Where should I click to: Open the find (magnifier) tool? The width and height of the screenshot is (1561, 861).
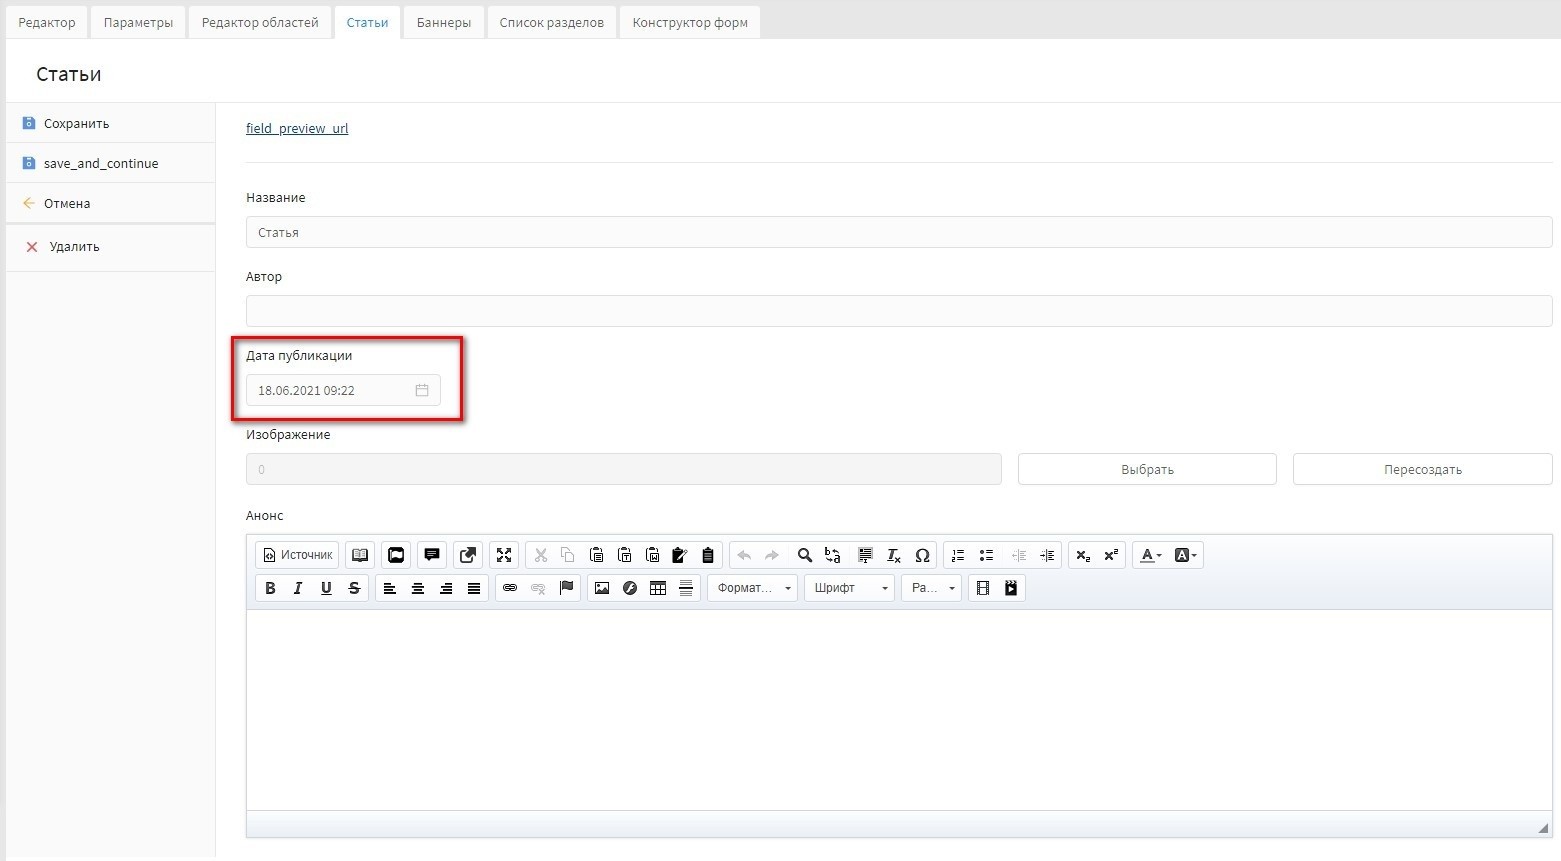(804, 555)
